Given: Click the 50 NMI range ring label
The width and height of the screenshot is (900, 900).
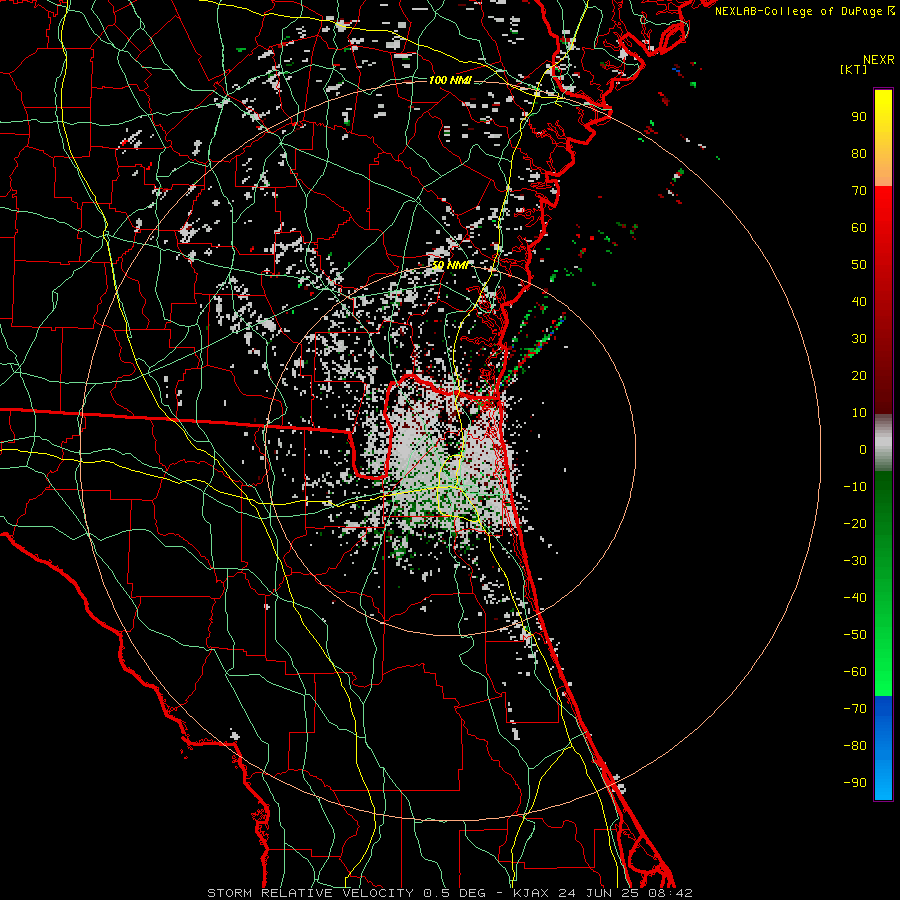Looking at the screenshot, I should [449, 265].
